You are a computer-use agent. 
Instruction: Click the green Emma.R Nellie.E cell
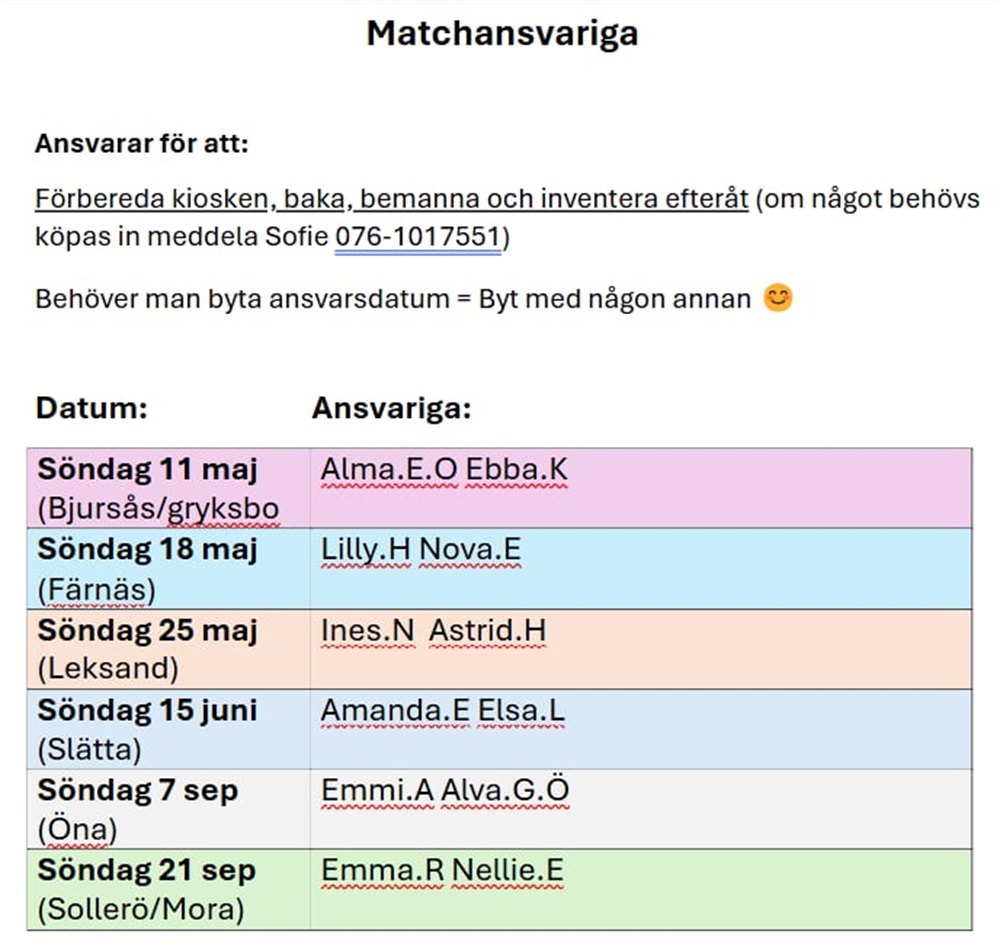pyautogui.click(x=641, y=889)
